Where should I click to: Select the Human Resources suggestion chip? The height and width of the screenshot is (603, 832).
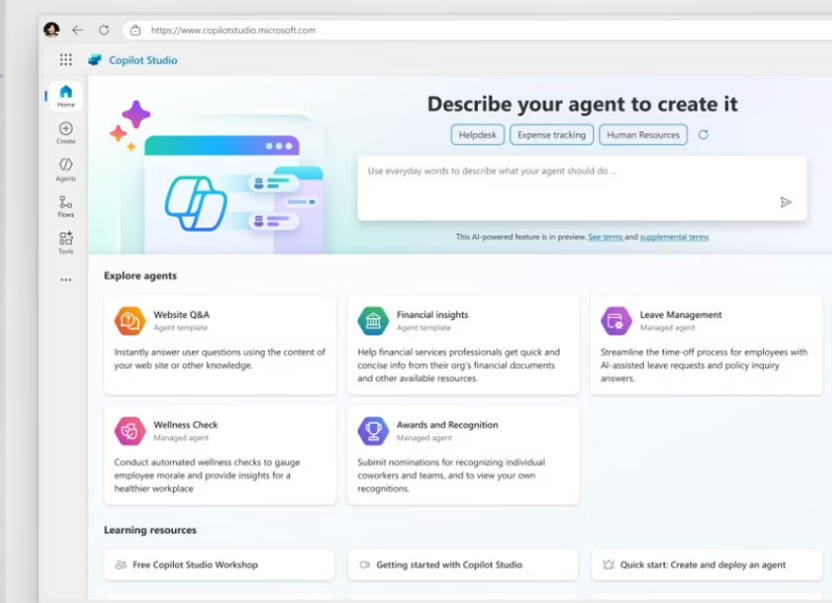[x=643, y=135]
